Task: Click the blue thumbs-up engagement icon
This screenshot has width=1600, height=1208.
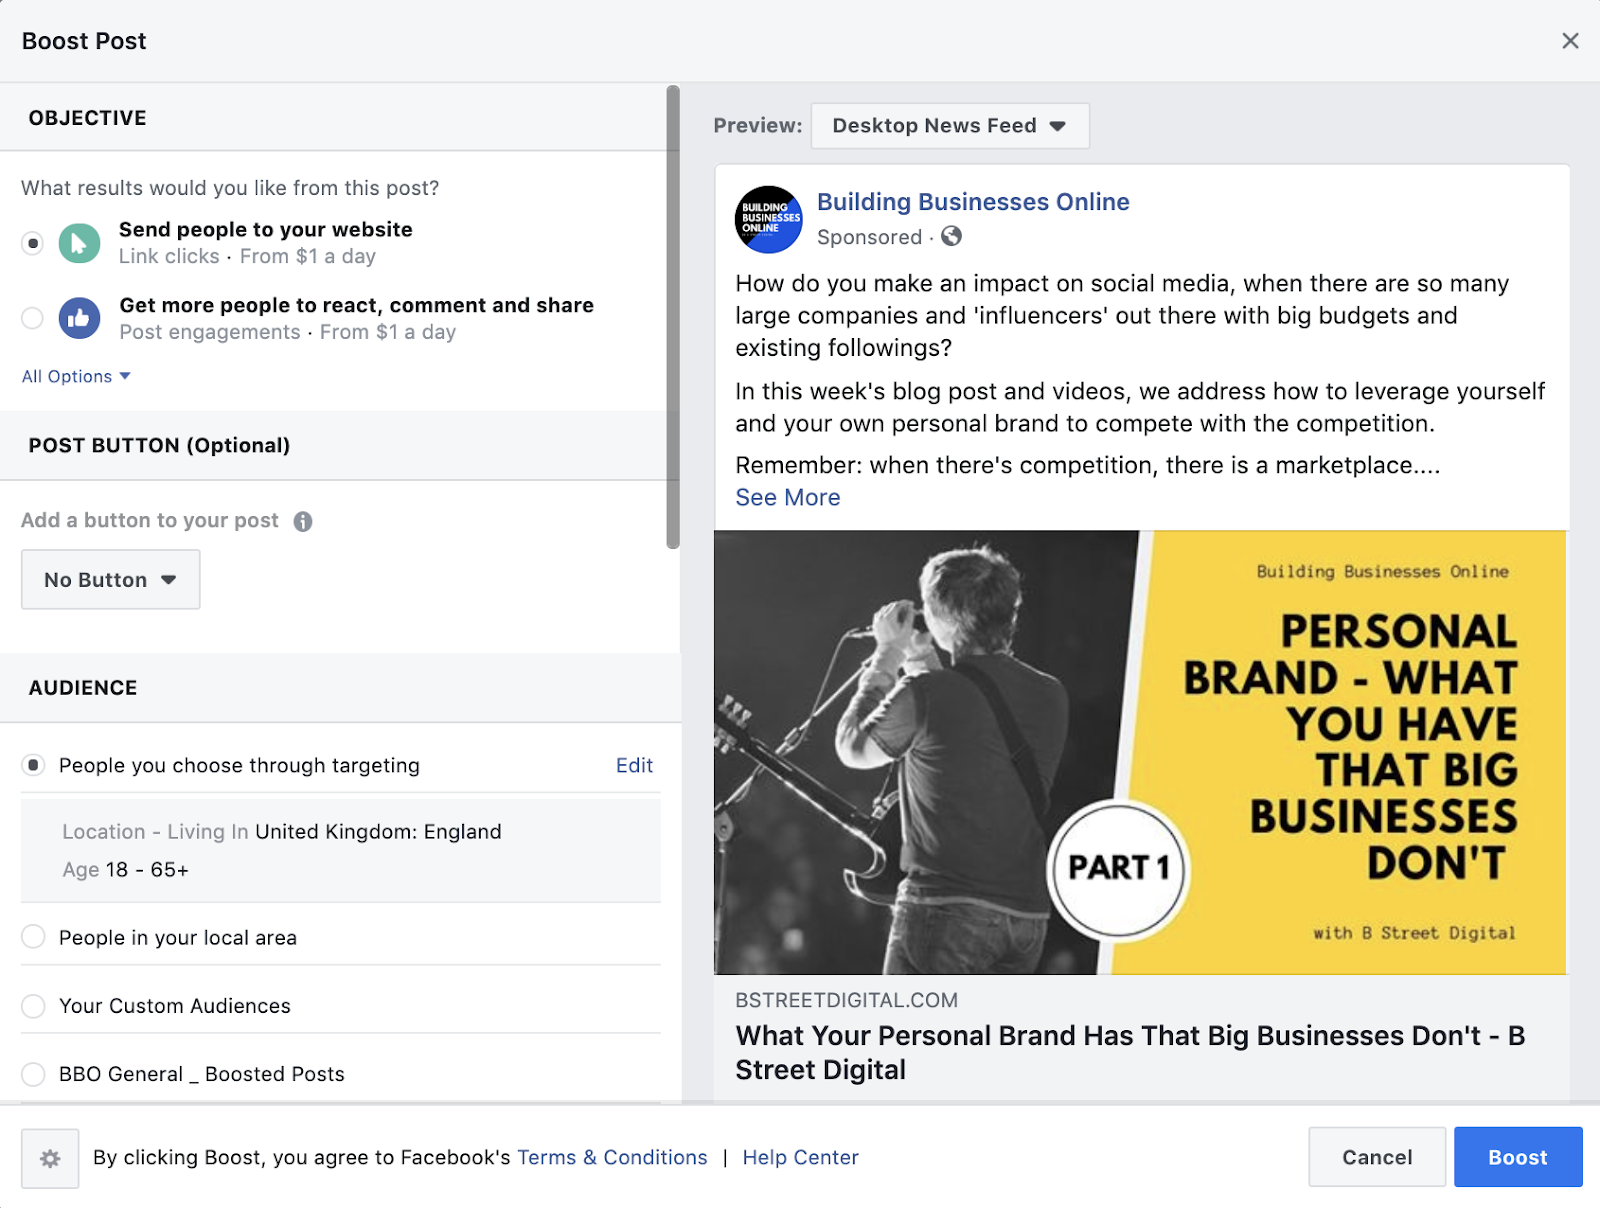Action: click(79, 319)
